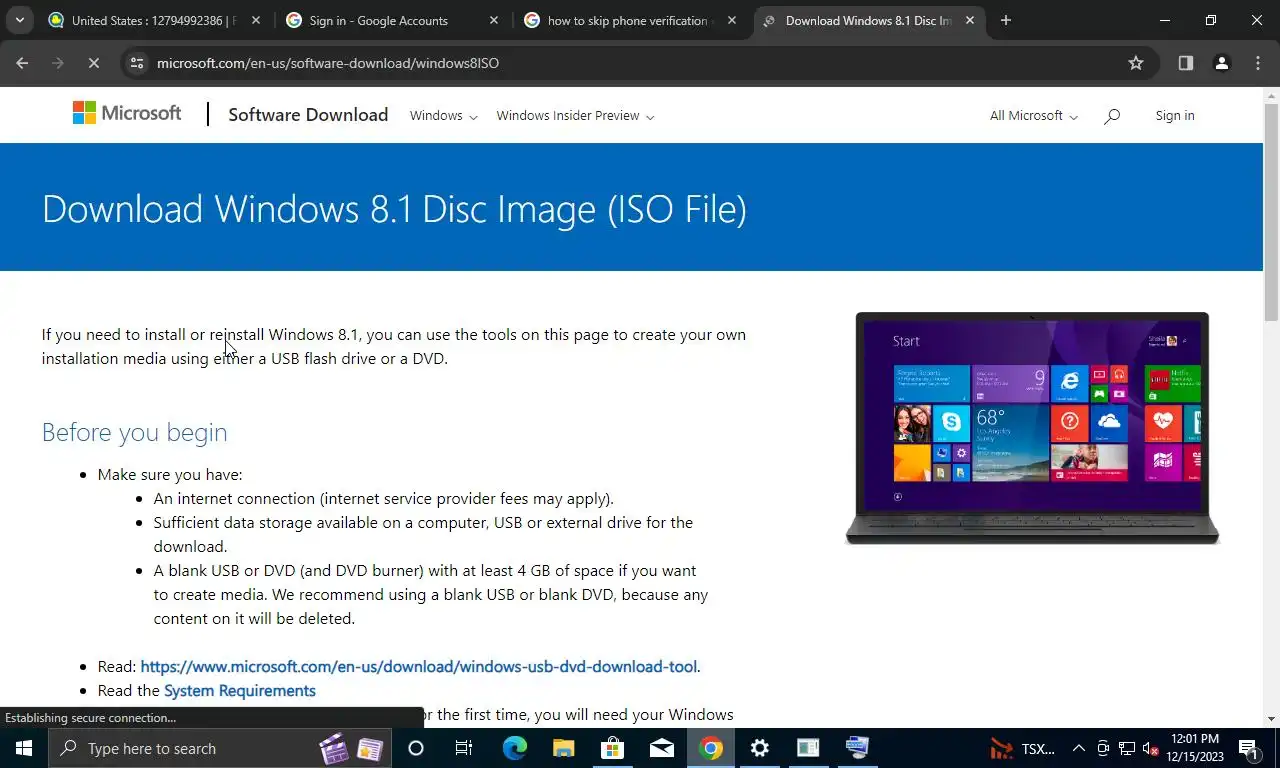The image size is (1280, 768).
Task: Open the search magnifier in the site header
Action: 1112,116
